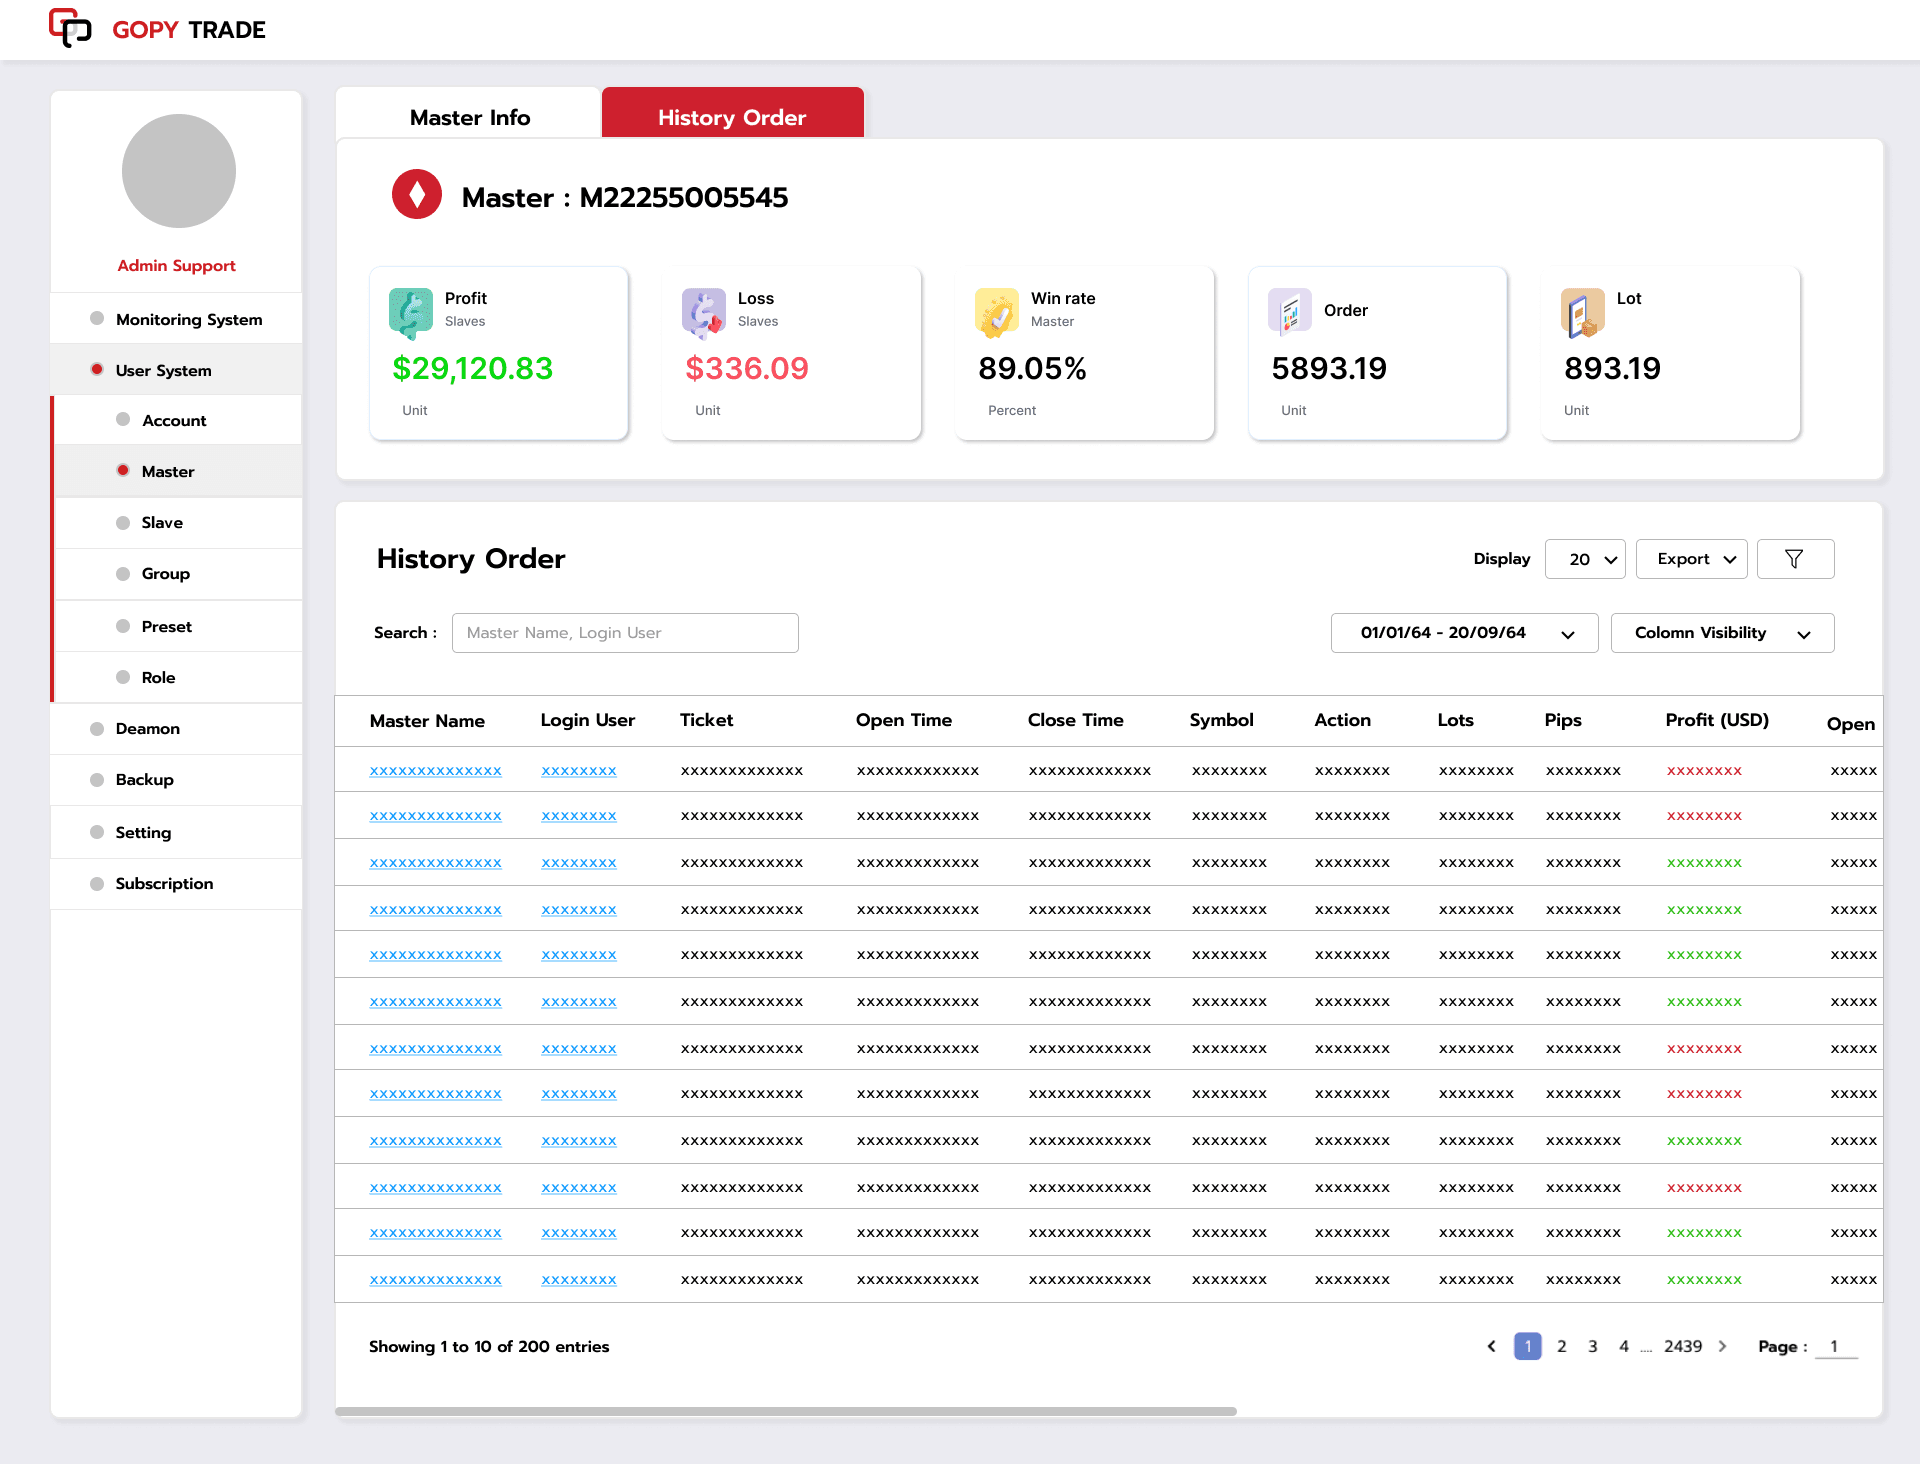Select the Master radio indicator in sidebar
Viewport: 1920px width, 1464px height.
122,470
